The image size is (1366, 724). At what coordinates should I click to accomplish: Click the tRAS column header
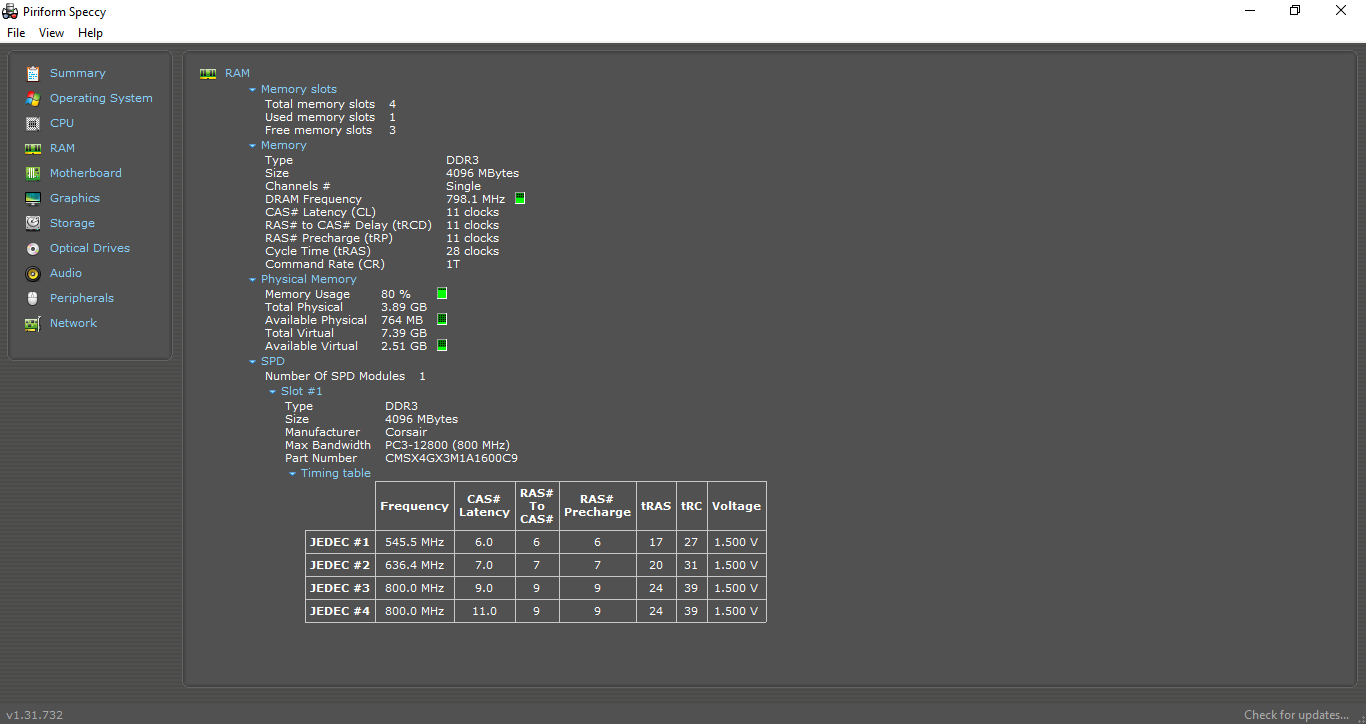pyautogui.click(x=656, y=506)
